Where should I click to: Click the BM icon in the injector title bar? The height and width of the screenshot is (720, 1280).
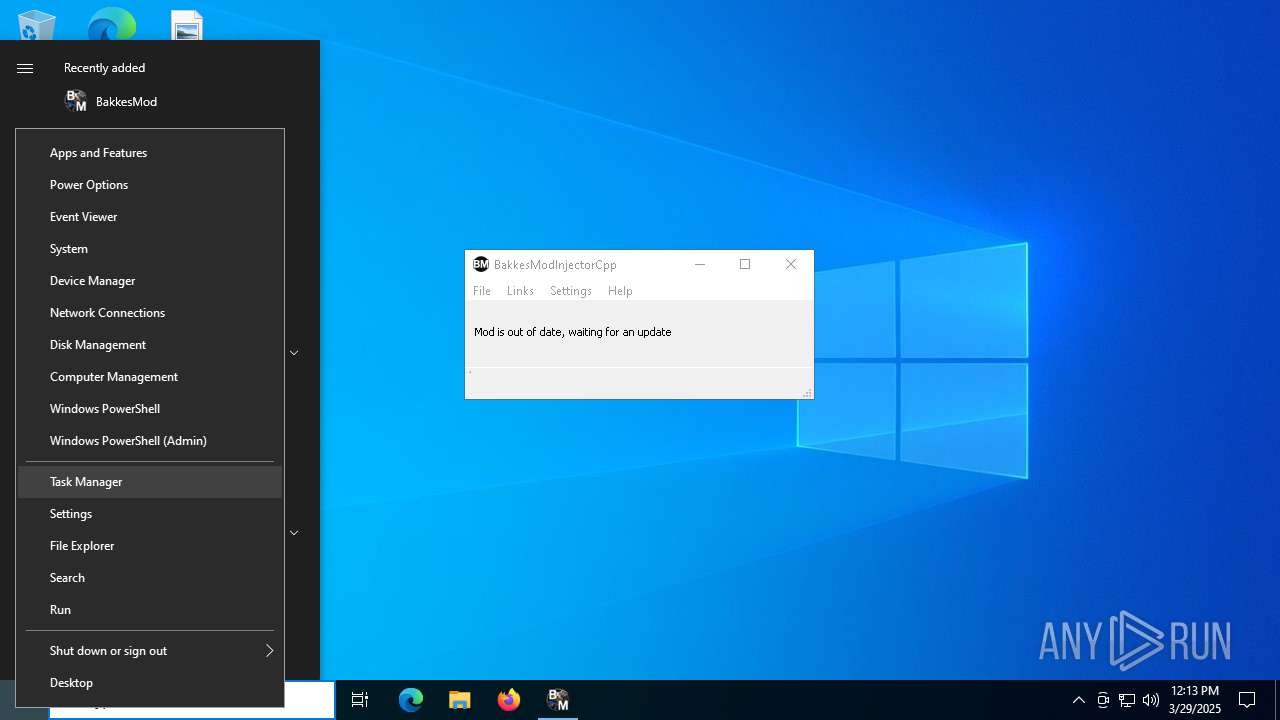click(481, 264)
